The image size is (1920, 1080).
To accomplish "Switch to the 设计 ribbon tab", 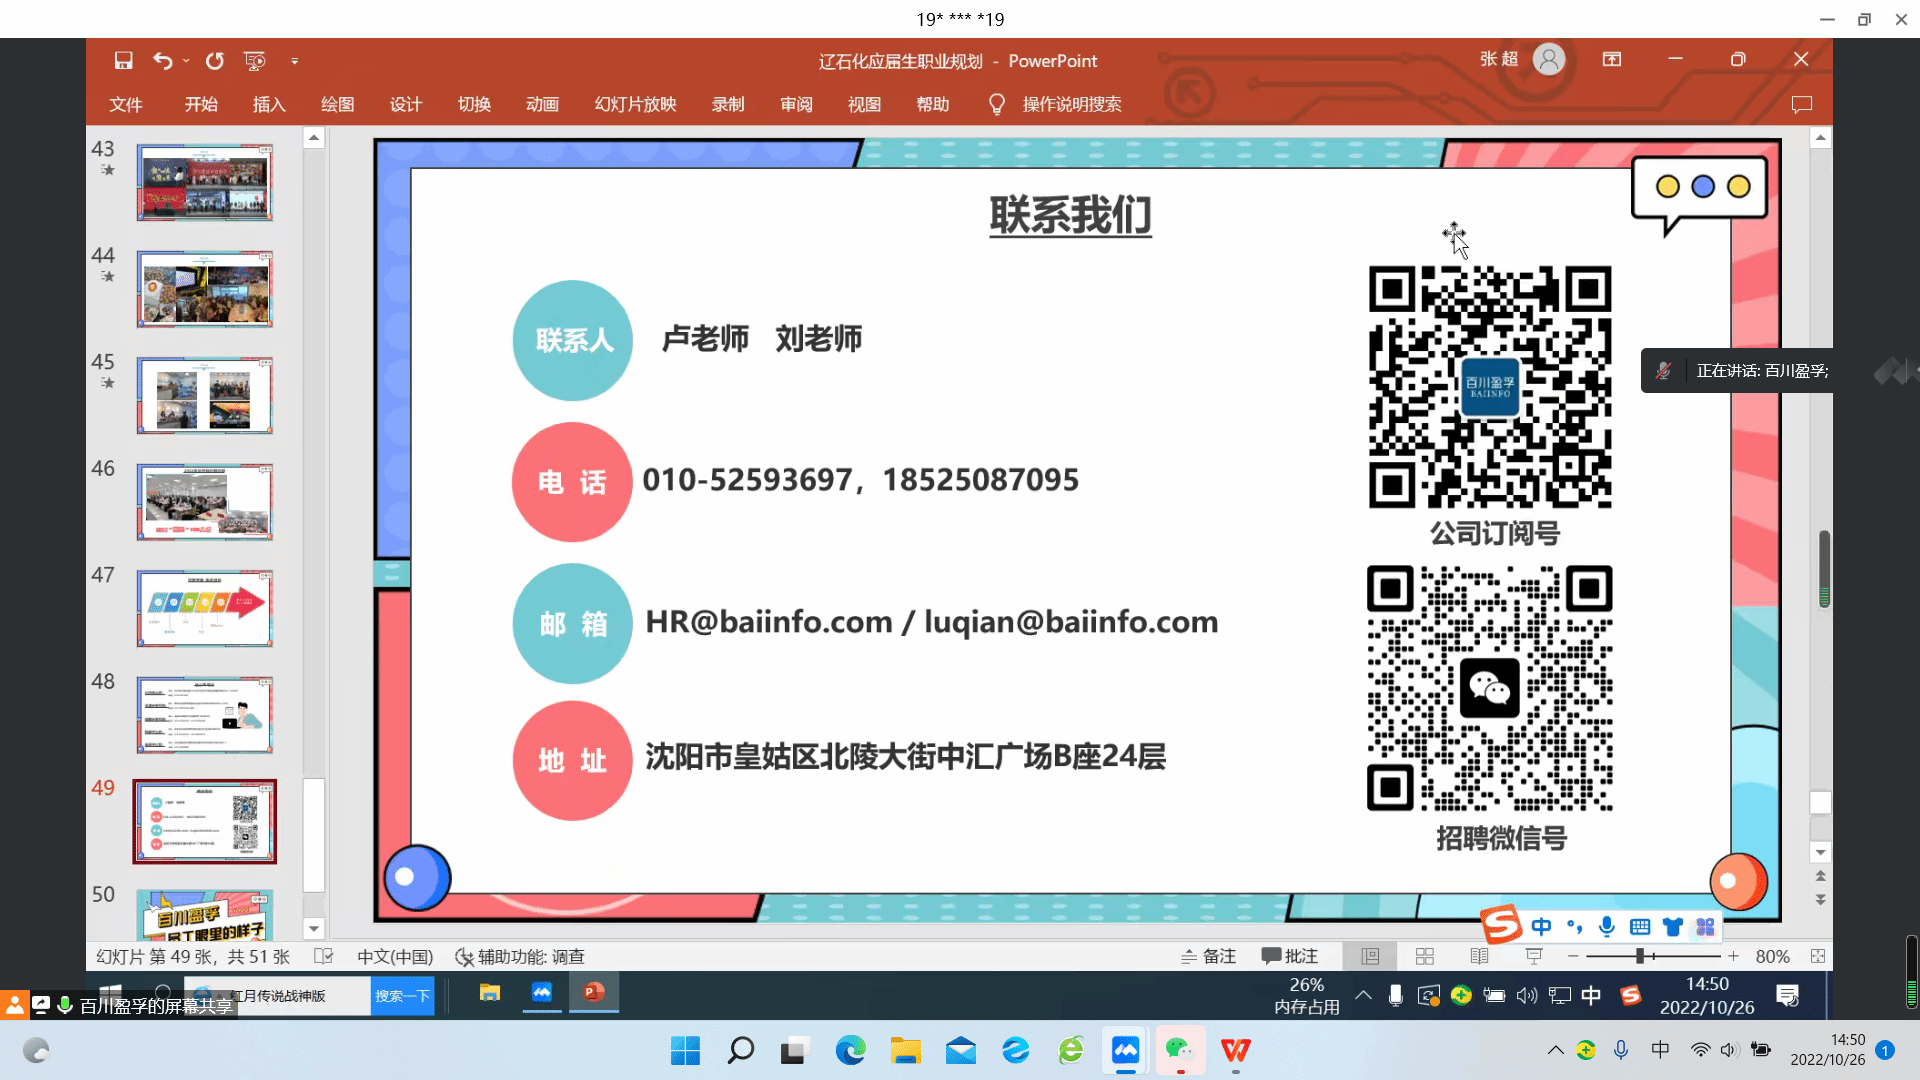I will pos(406,104).
